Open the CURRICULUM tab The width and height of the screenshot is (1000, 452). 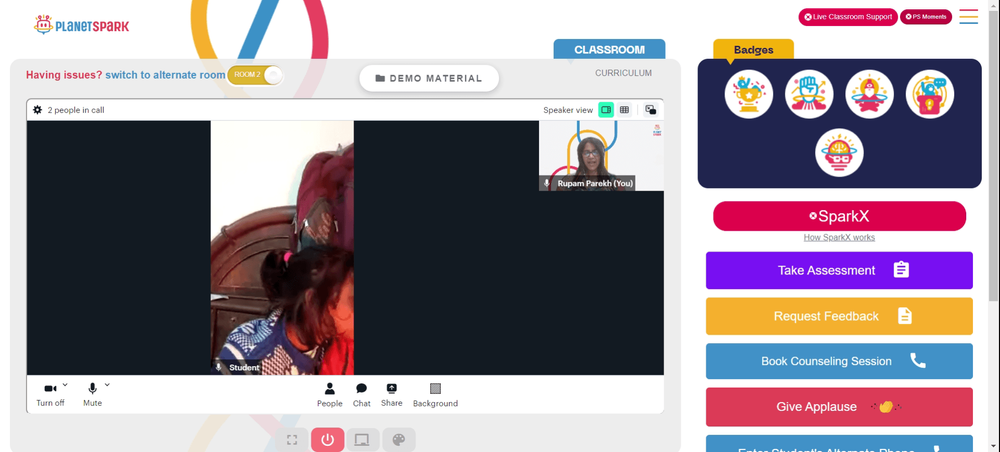point(623,73)
